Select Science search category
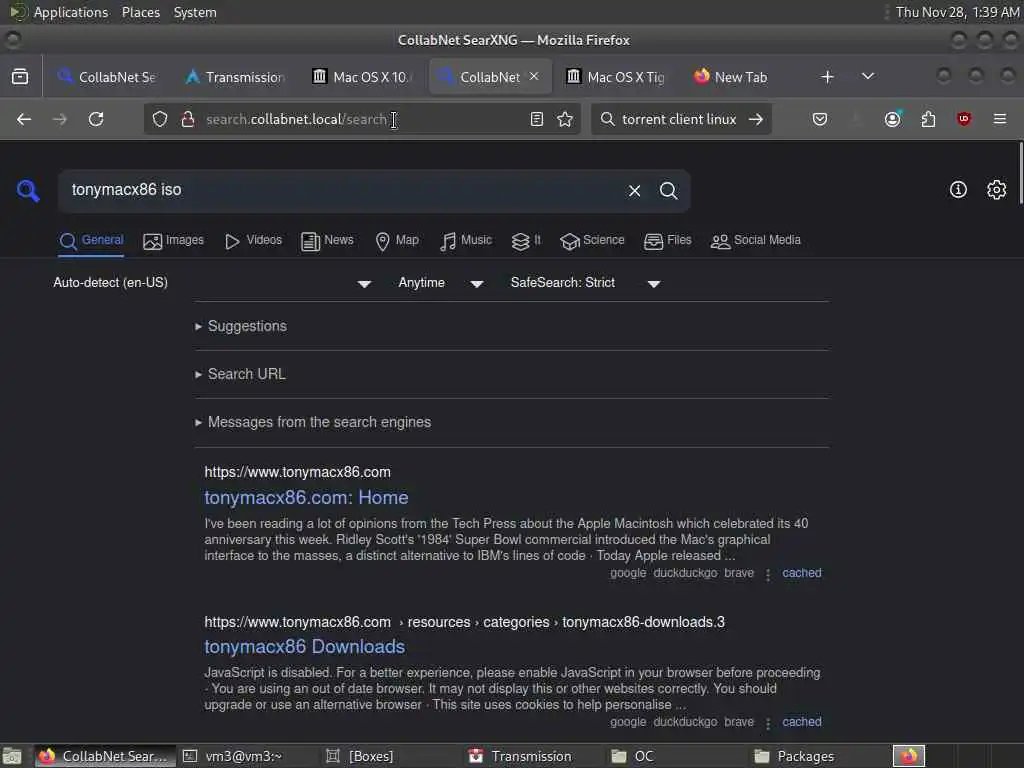Screen dimensions: 1024x768 [592, 240]
